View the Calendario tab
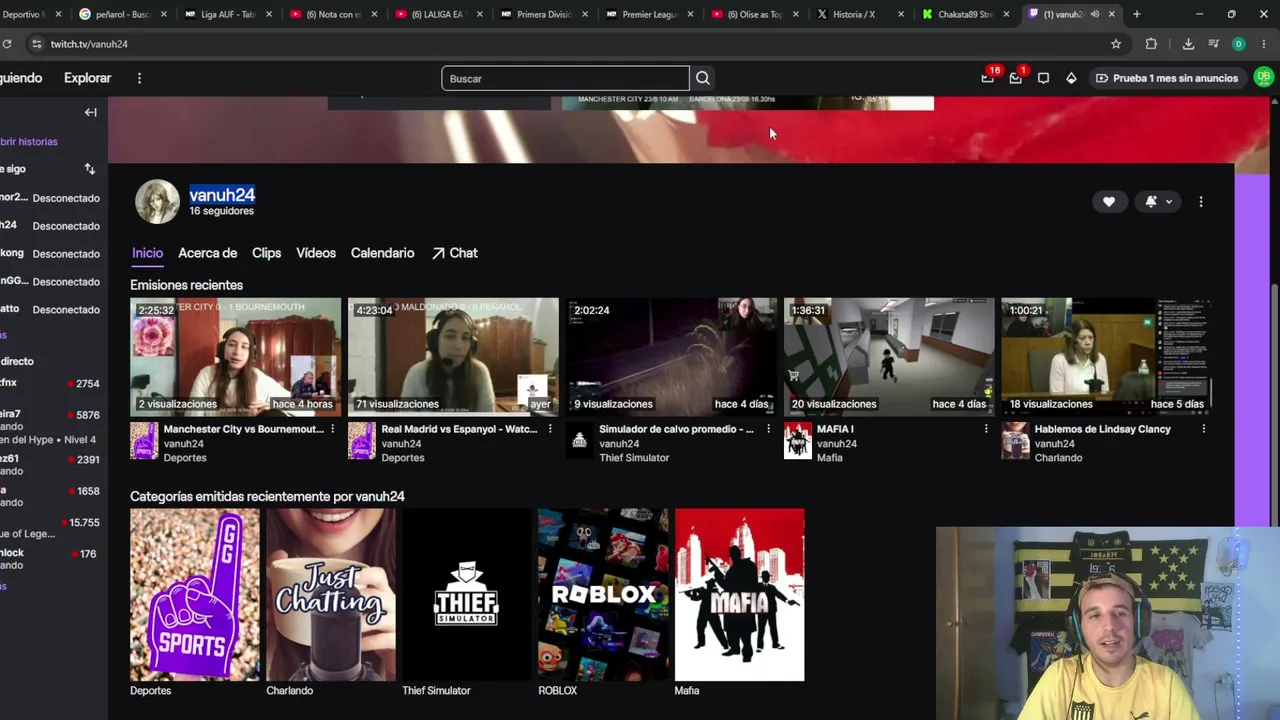This screenshot has height=720, width=1280. 382,253
